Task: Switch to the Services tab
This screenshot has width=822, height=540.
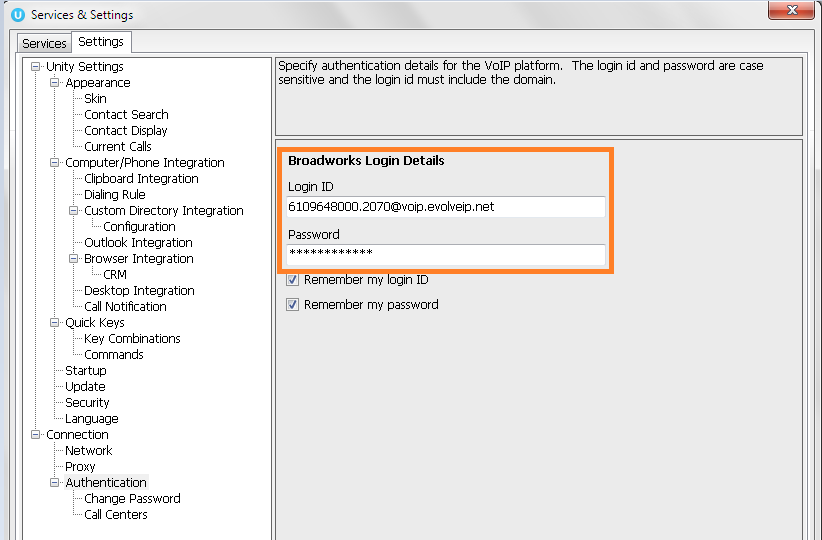Action: [x=44, y=43]
